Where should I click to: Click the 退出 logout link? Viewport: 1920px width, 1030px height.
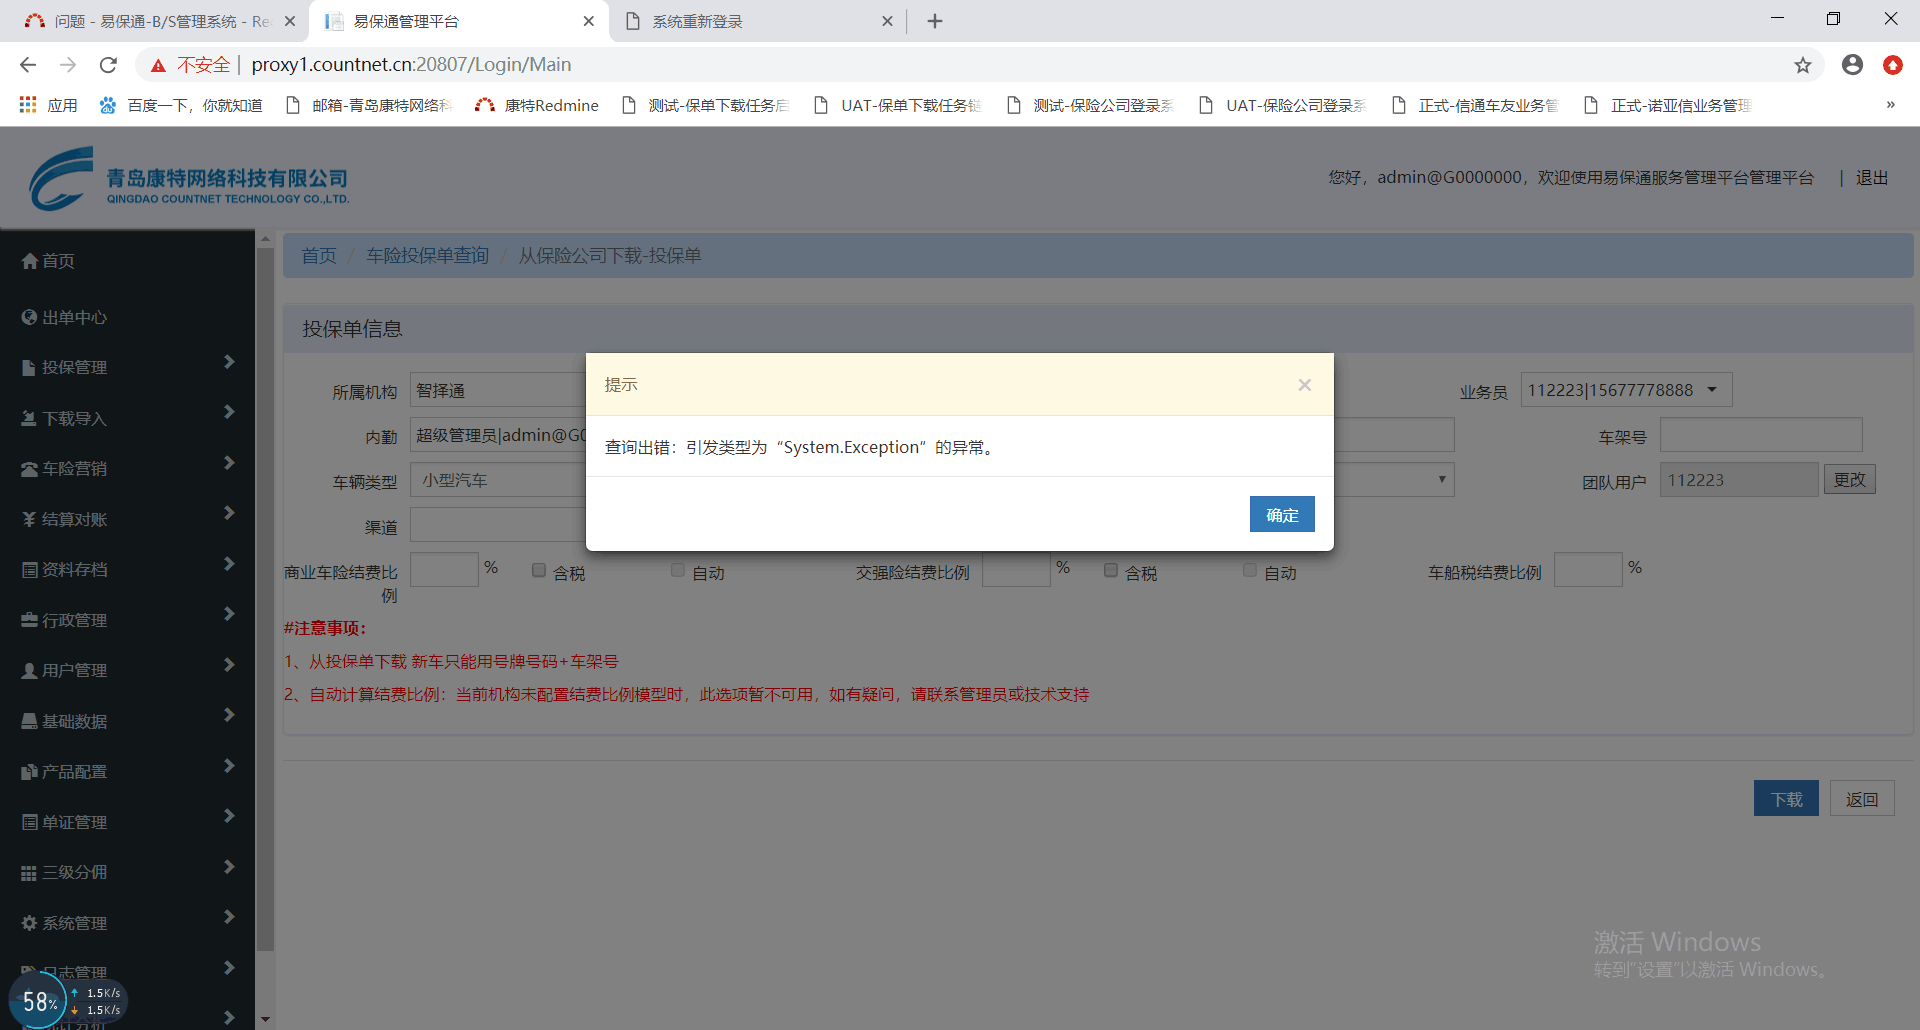(x=1872, y=178)
